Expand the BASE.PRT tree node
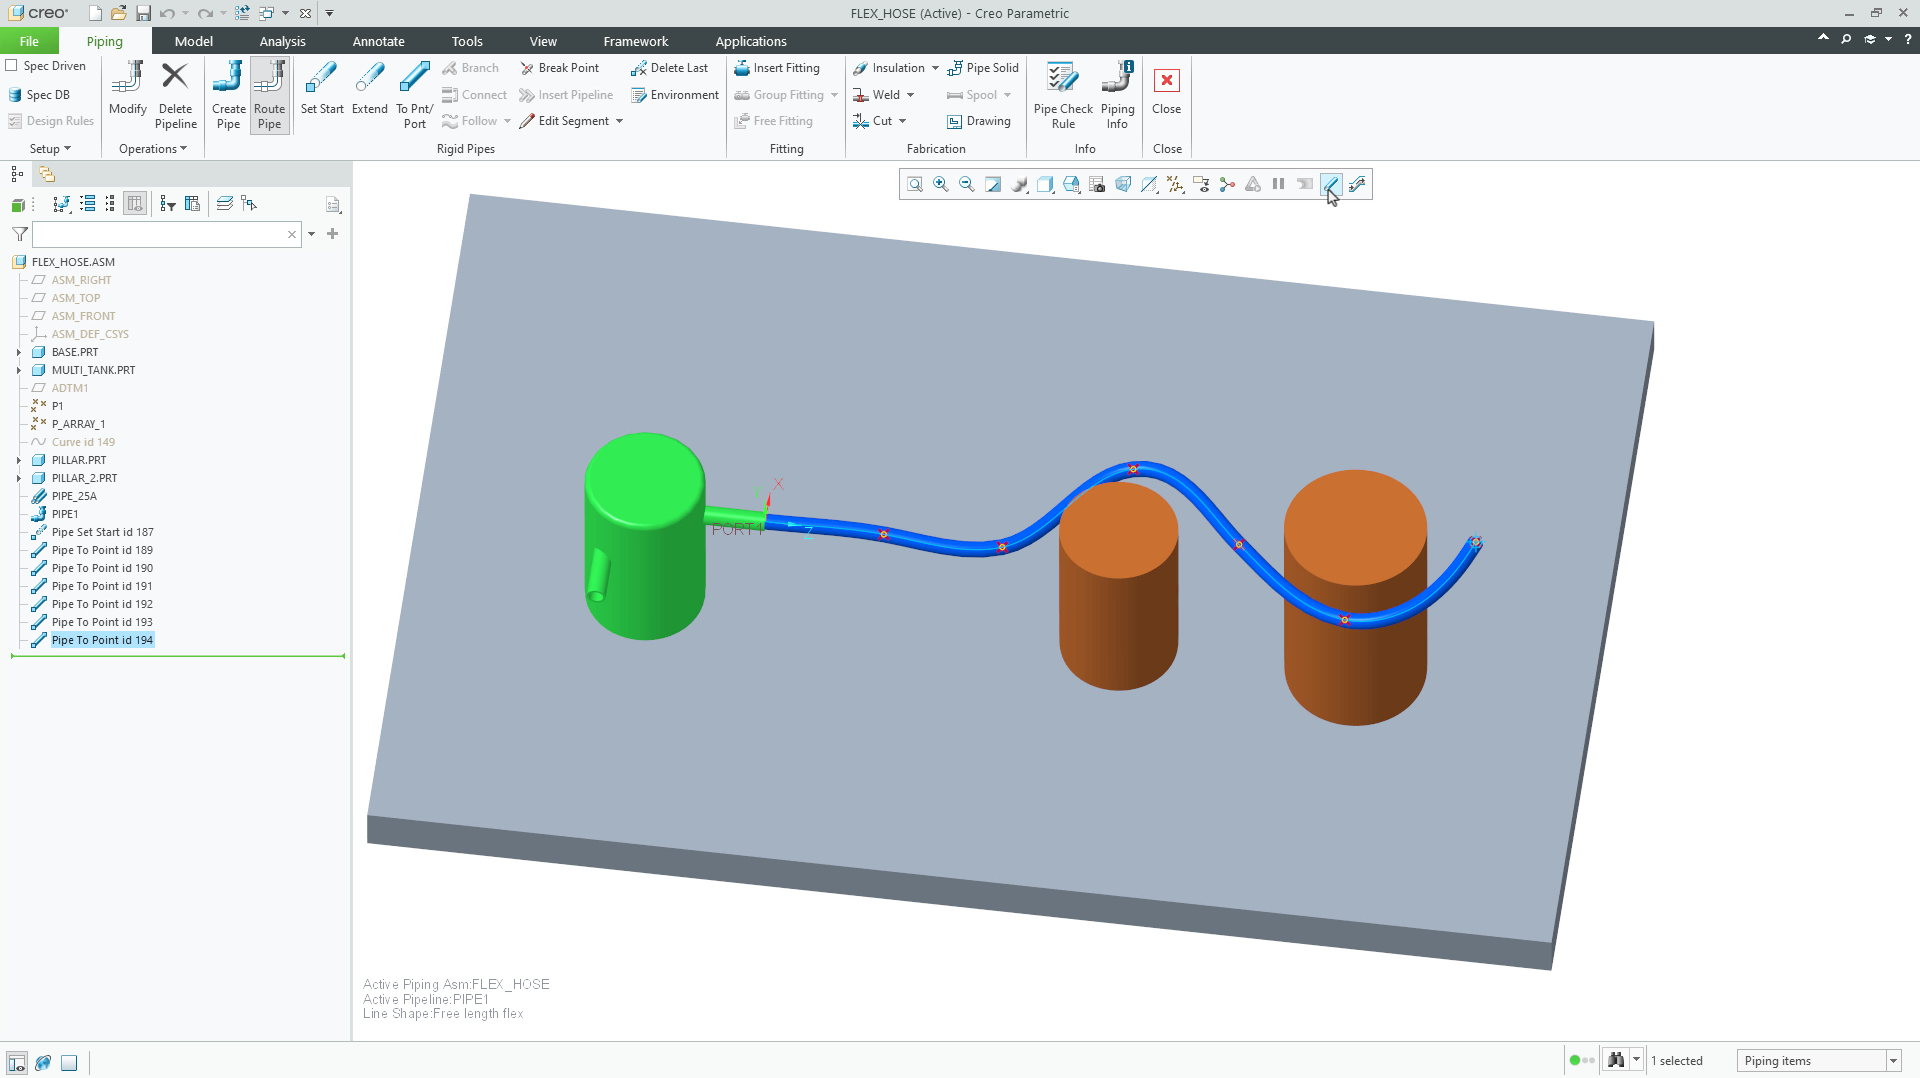 coord(18,352)
